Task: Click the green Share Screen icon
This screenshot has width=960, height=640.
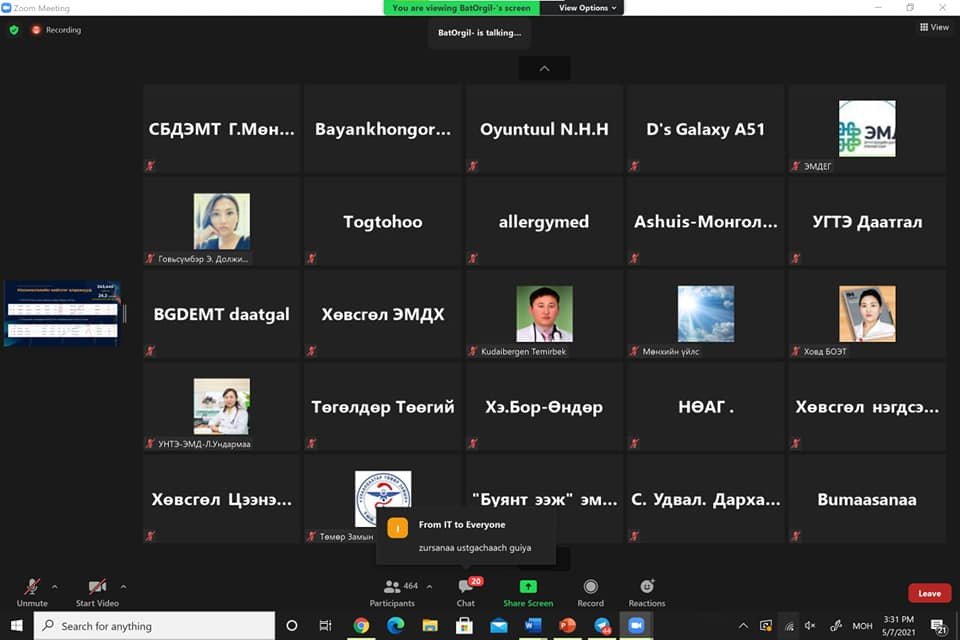Action: pyautogui.click(x=528, y=587)
